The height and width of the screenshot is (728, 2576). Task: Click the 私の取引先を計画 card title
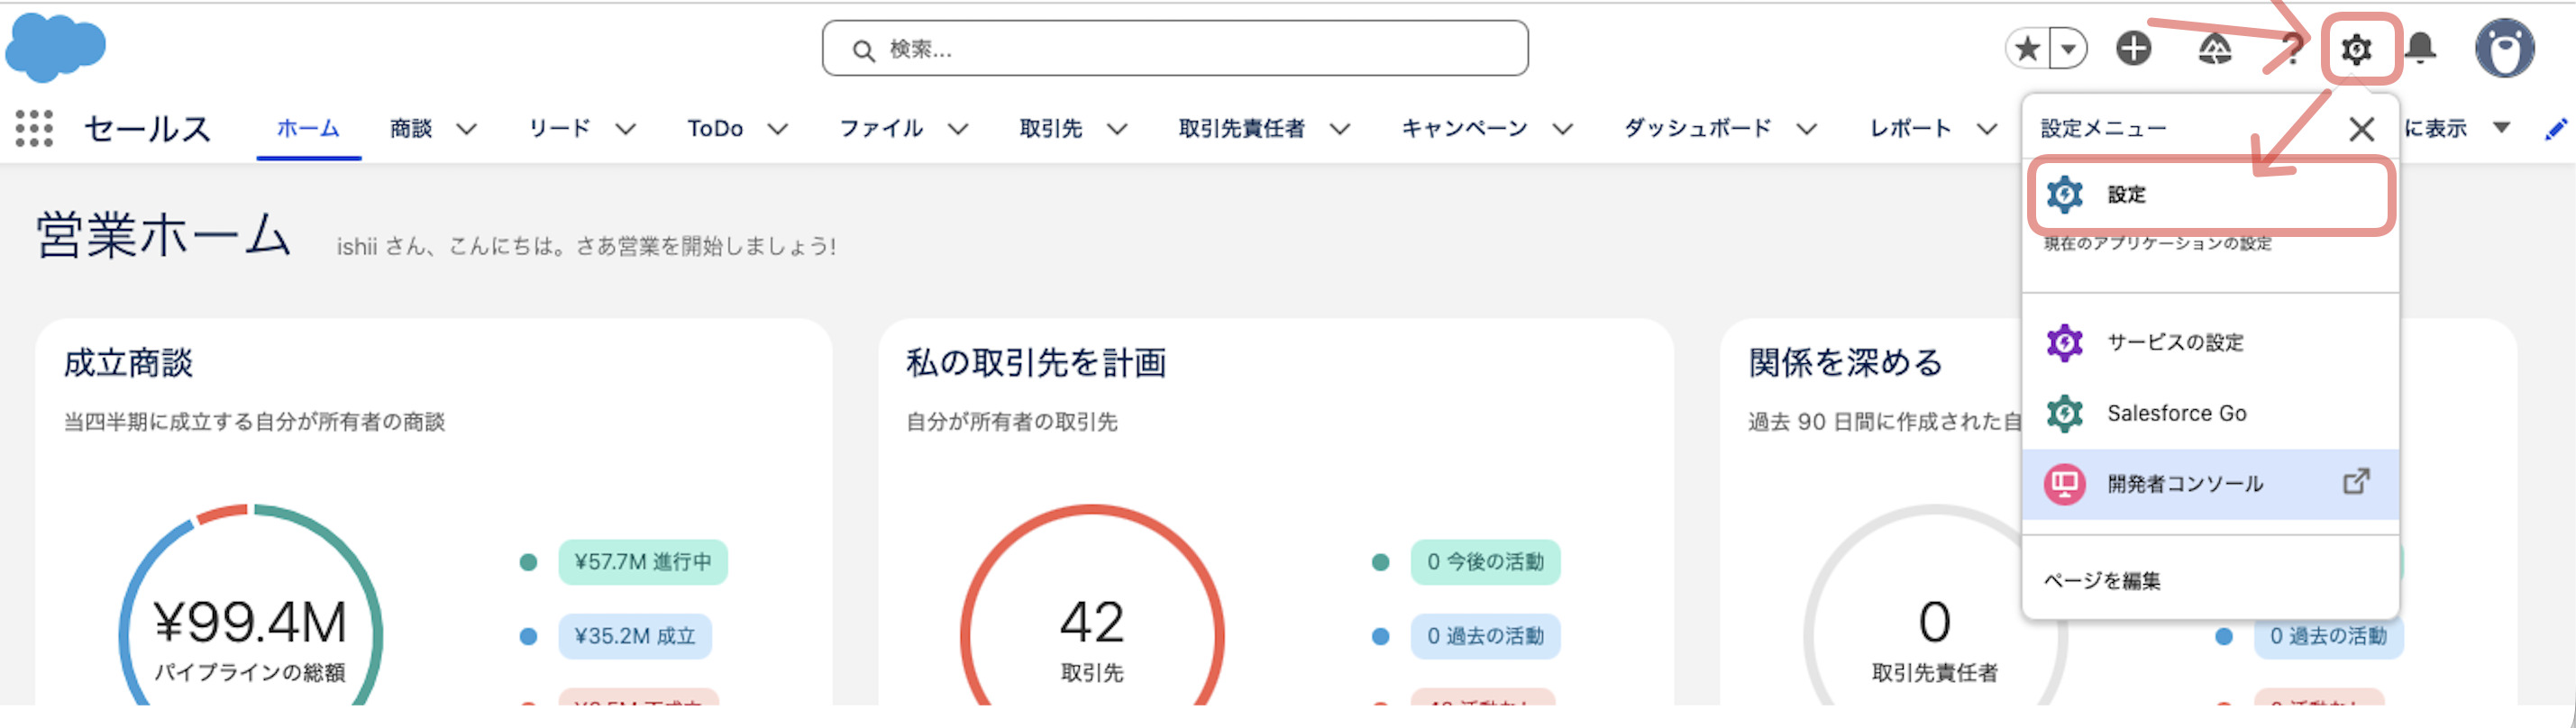(1036, 363)
